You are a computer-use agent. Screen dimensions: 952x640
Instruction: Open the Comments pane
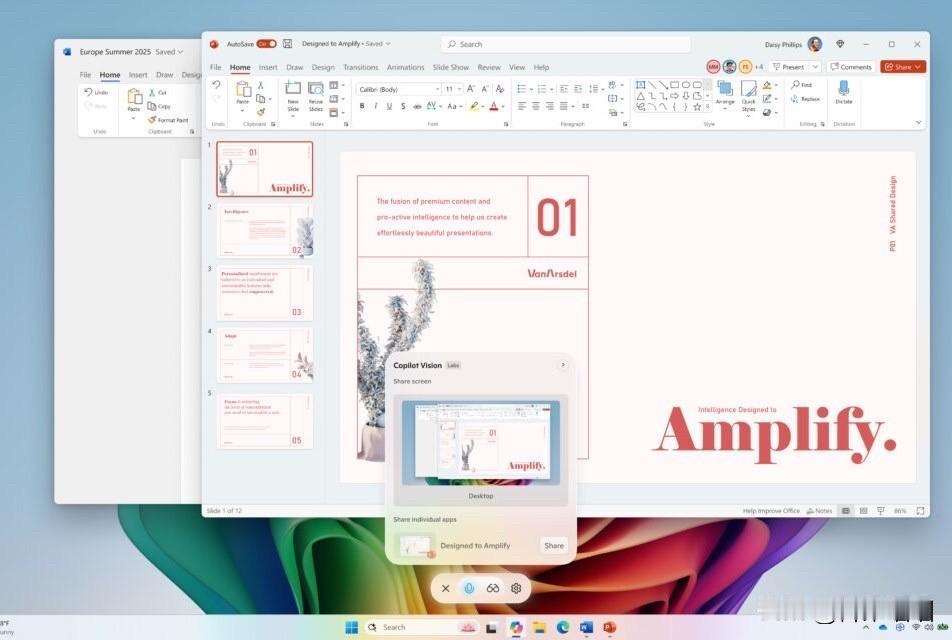click(851, 67)
